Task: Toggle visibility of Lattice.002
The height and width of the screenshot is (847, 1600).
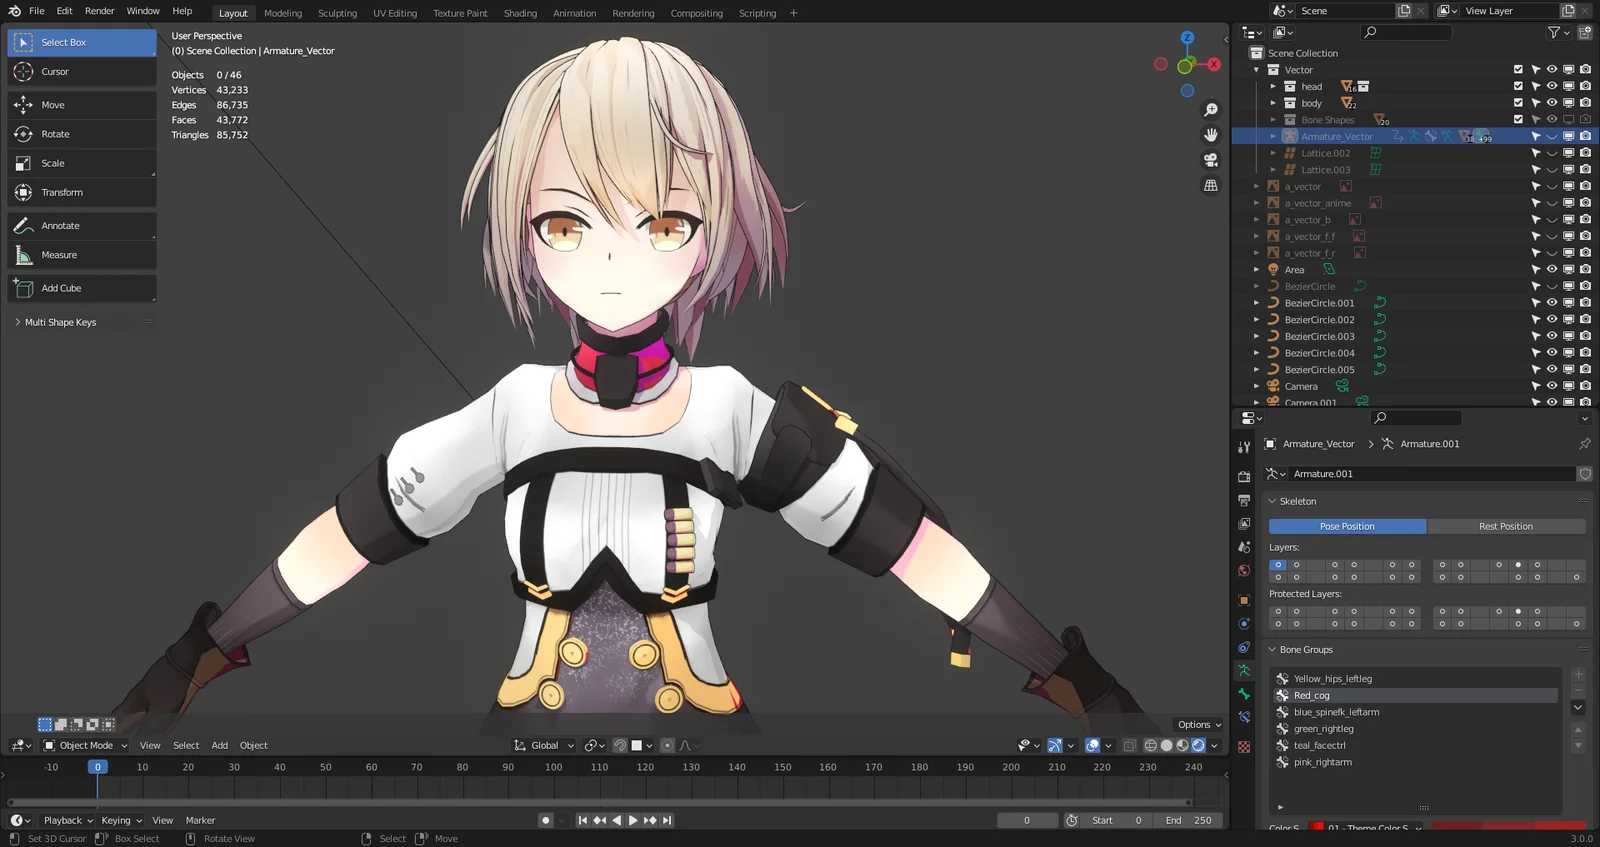Action: 1552,153
